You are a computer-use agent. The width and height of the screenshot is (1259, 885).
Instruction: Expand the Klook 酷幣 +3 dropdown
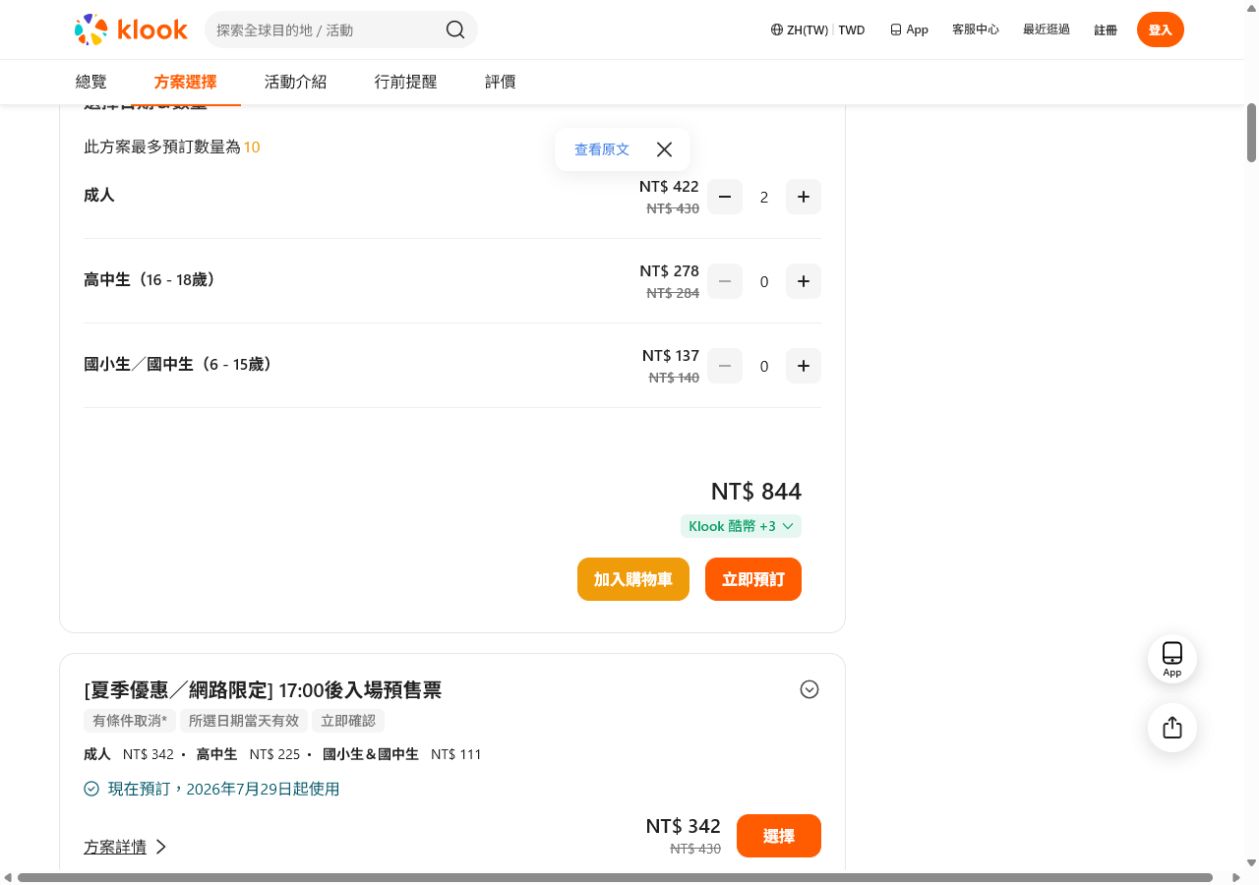pyautogui.click(x=741, y=526)
